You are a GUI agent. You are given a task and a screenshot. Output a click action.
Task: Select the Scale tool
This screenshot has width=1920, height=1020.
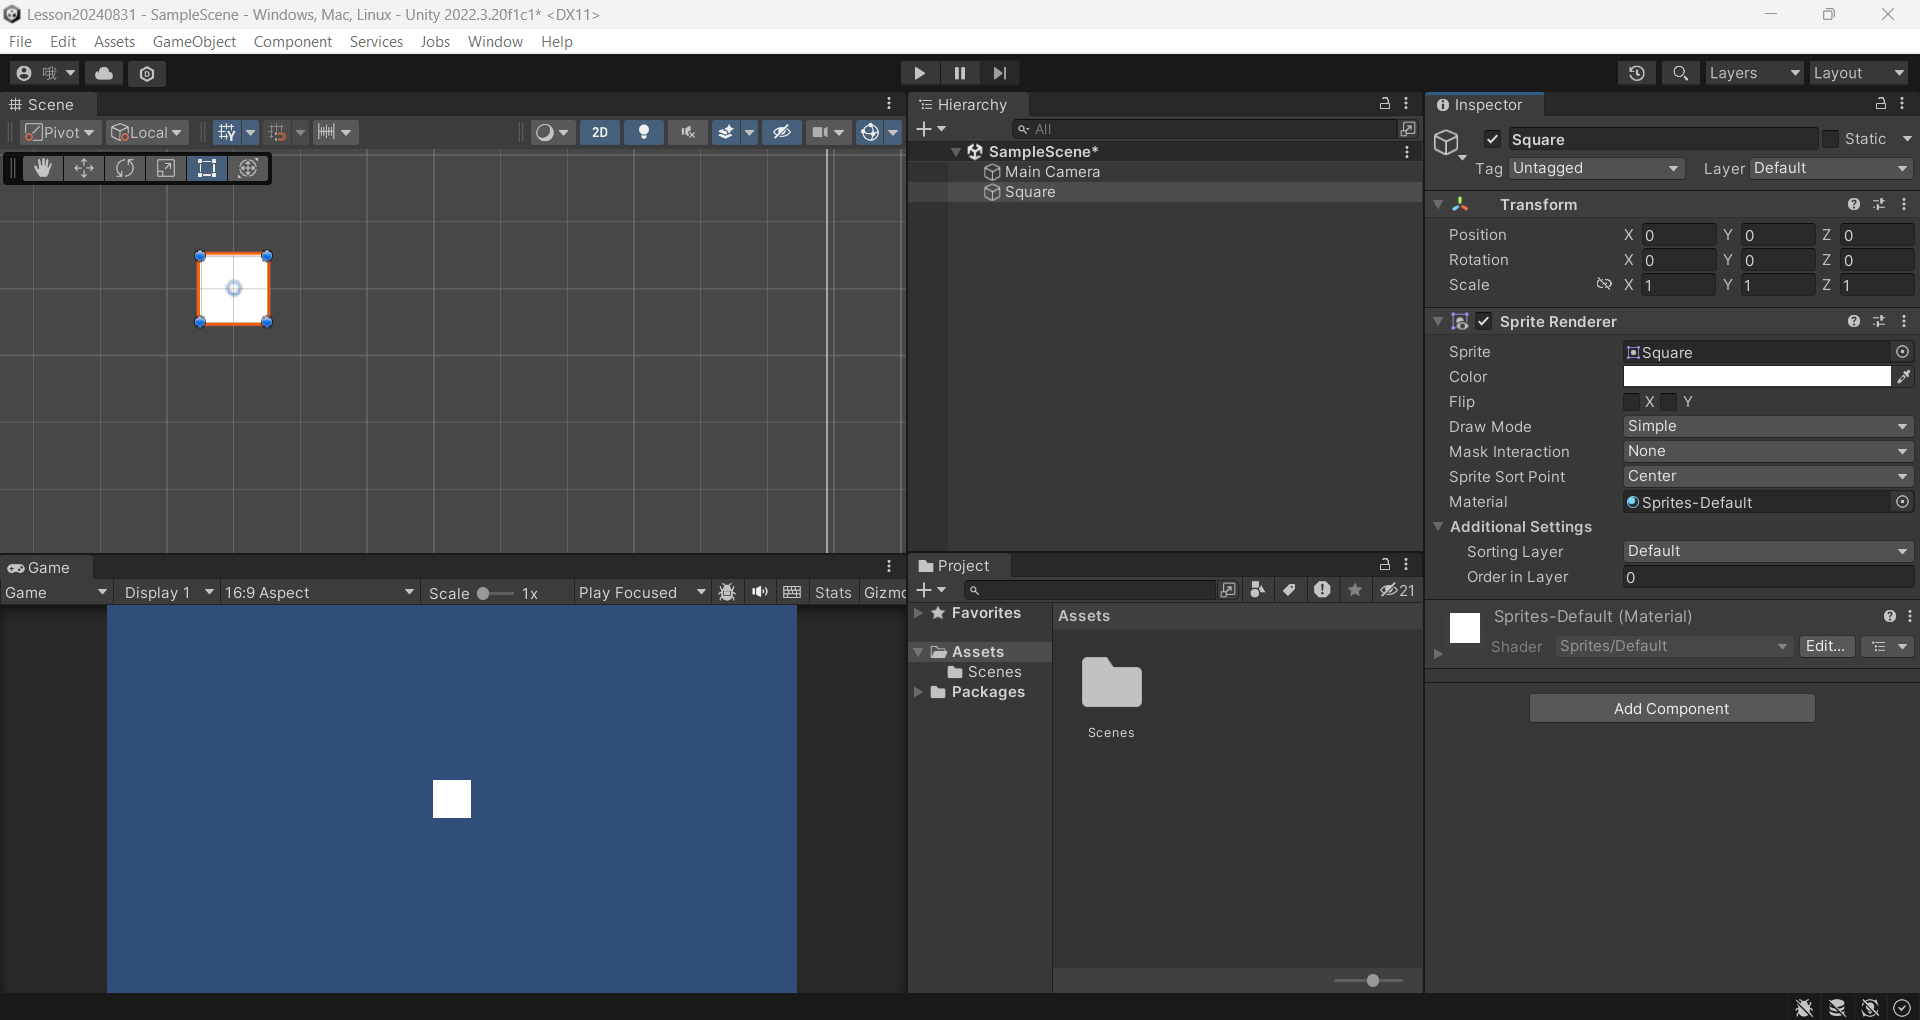pyautogui.click(x=166, y=168)
